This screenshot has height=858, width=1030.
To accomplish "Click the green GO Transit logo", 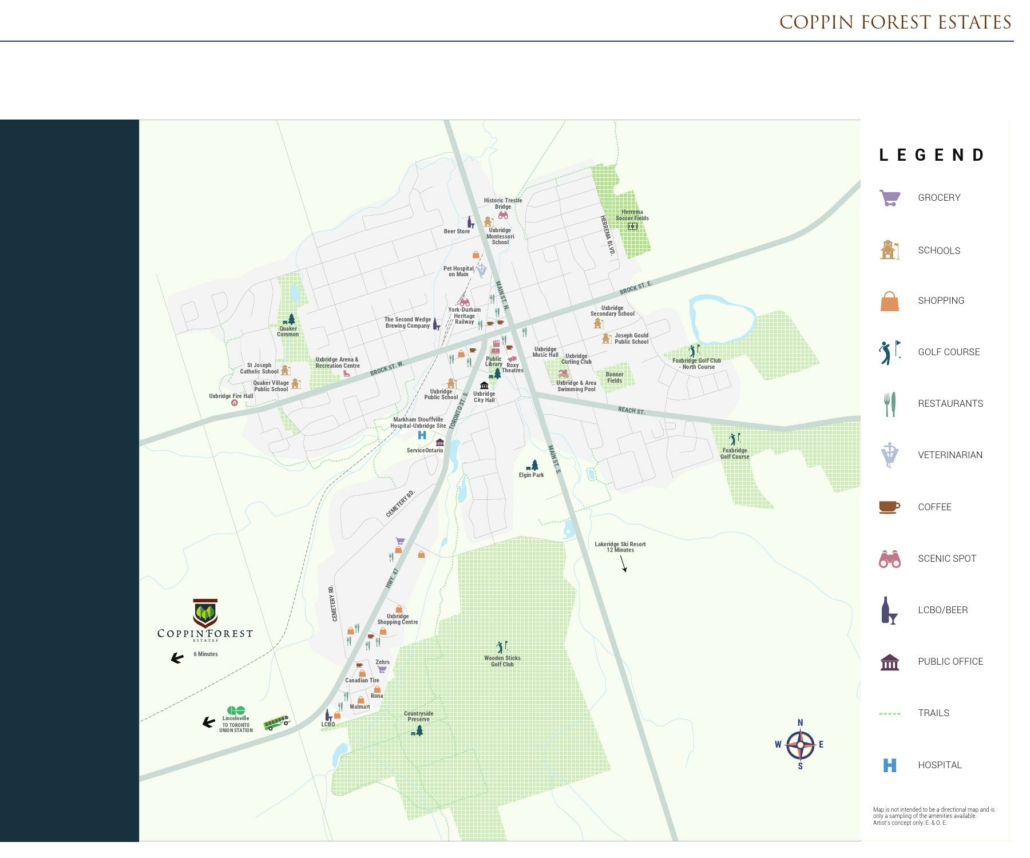I will tap(236, 710).
